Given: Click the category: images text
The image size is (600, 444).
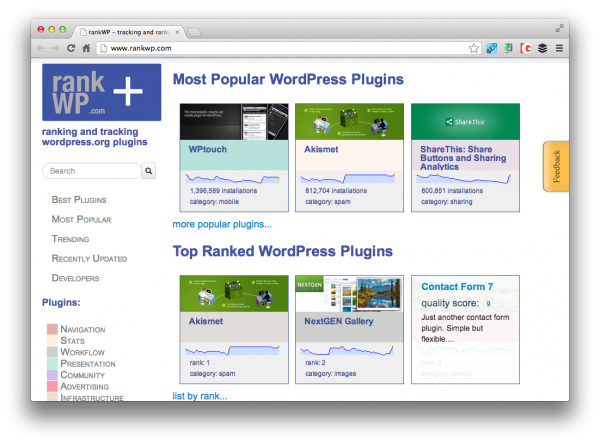Looking at the screenshot, I should 331,374.
